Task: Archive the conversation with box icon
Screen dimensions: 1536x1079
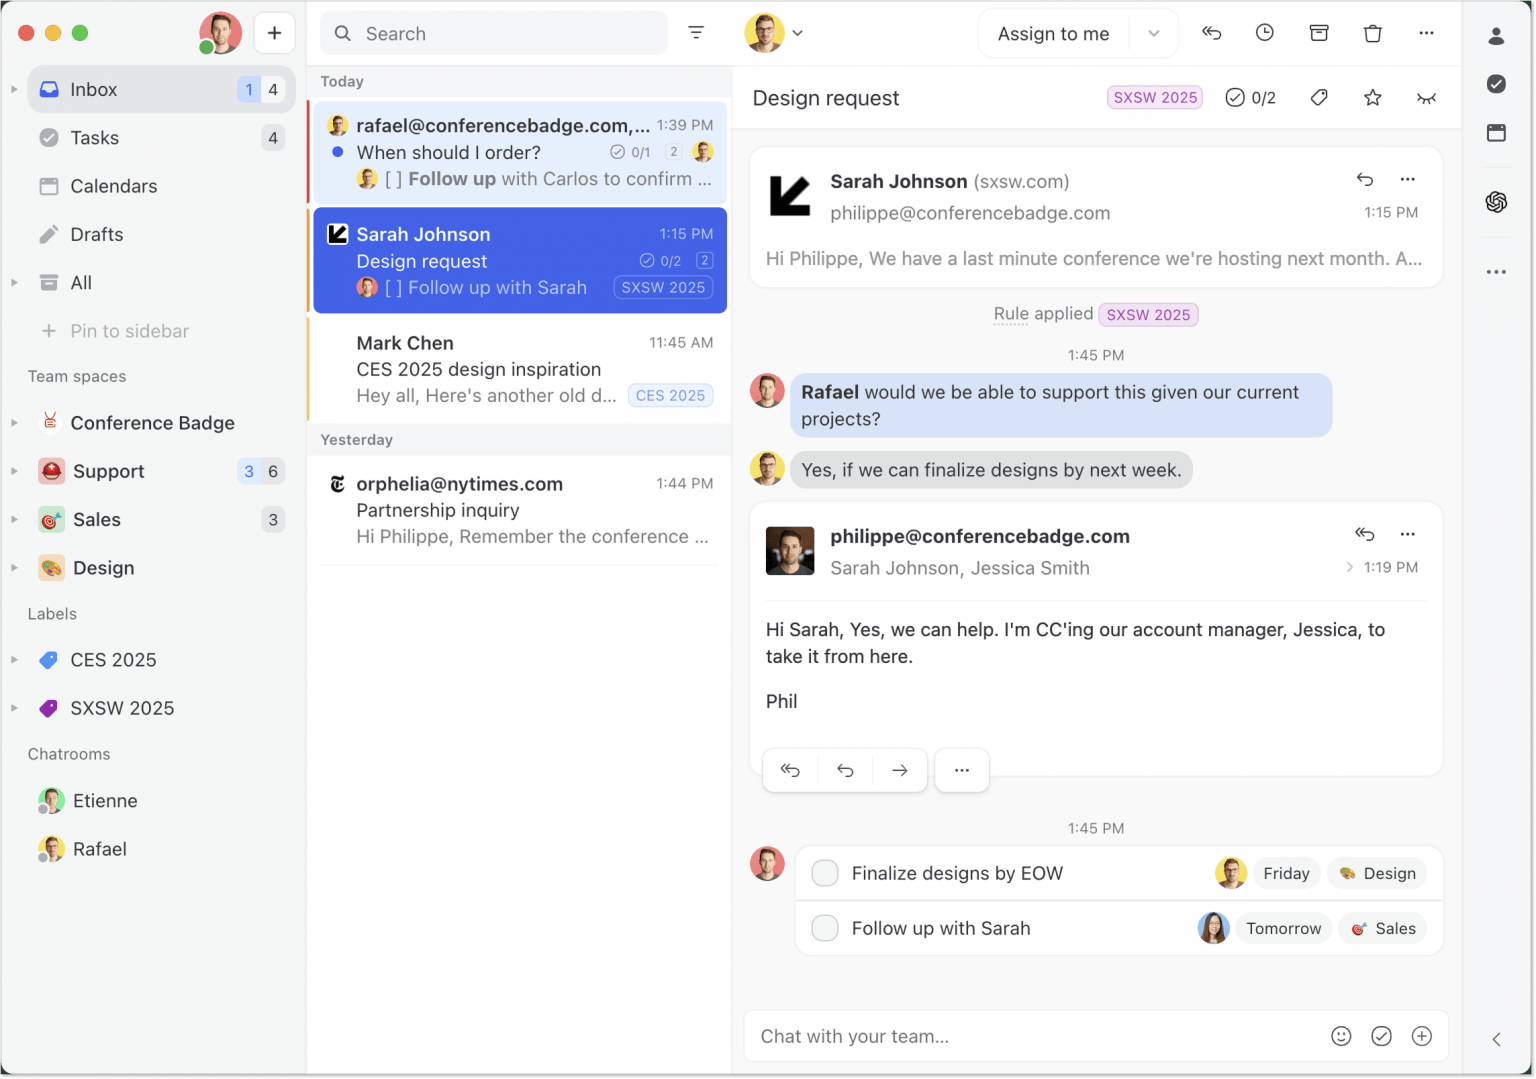Action: [1319, 33]
